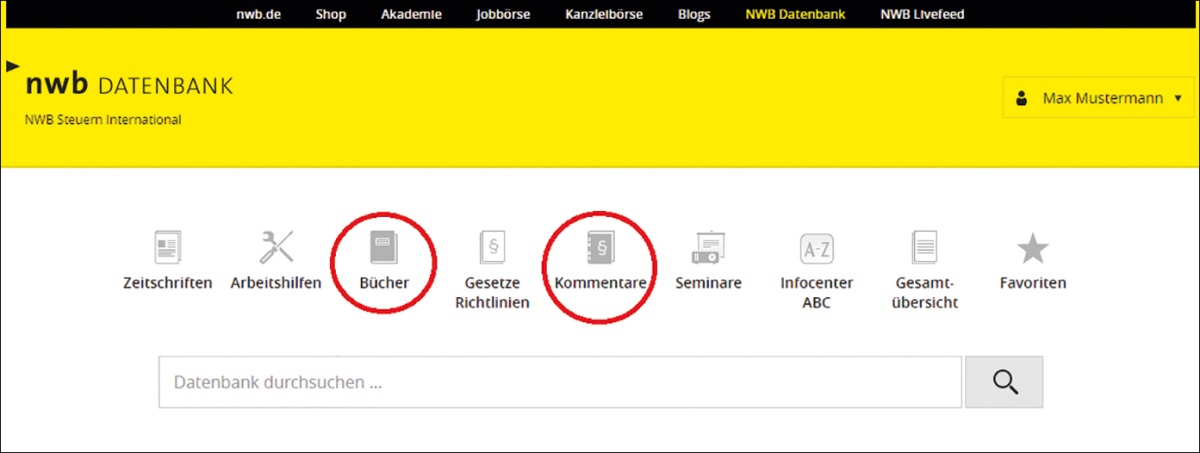Select Kanzleibörse in top navigation

(x=603, y=14)
